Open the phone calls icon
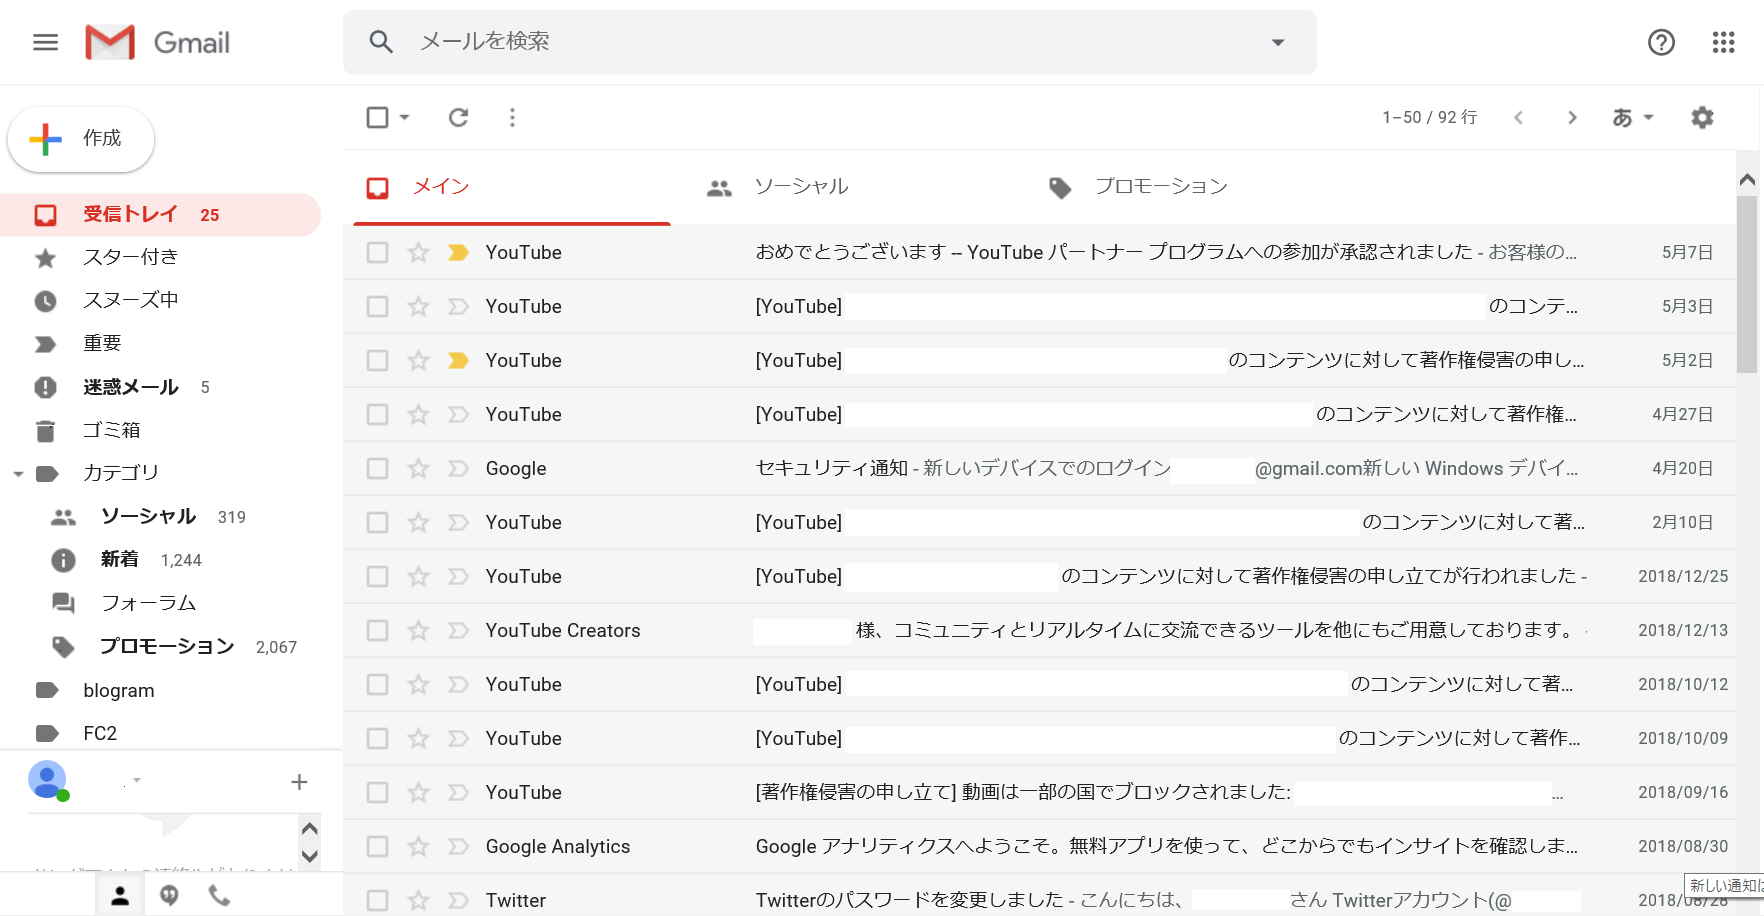The height and width of the screenshot is (916, 1764). (x=219, y=895)
